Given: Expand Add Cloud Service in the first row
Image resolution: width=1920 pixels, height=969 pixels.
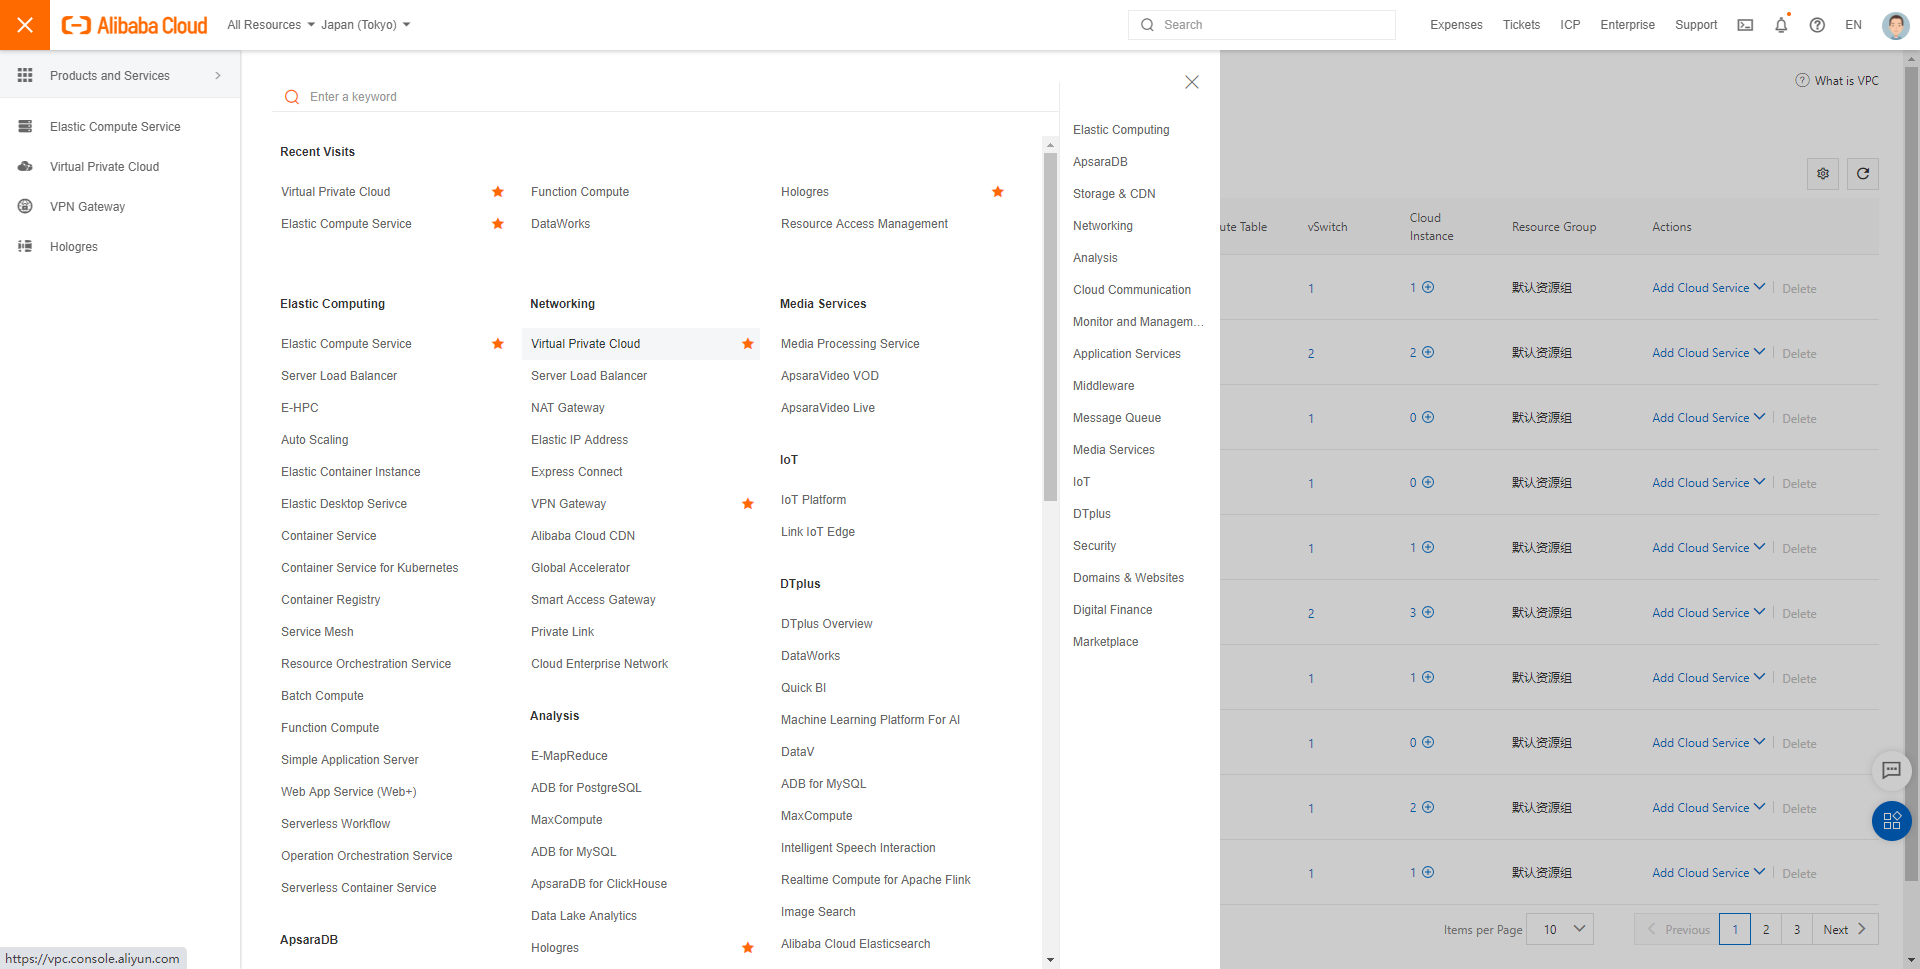Looking at the screenshot, I should click(1708, 287).
